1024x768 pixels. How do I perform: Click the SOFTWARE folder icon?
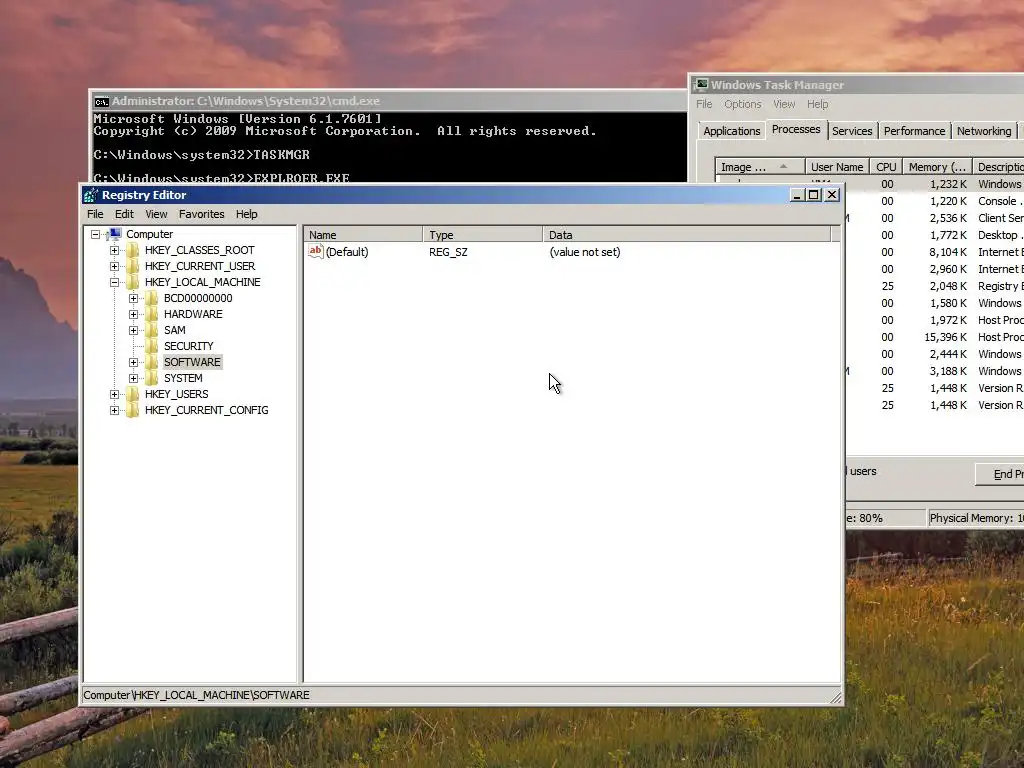(x=152, y=362)
